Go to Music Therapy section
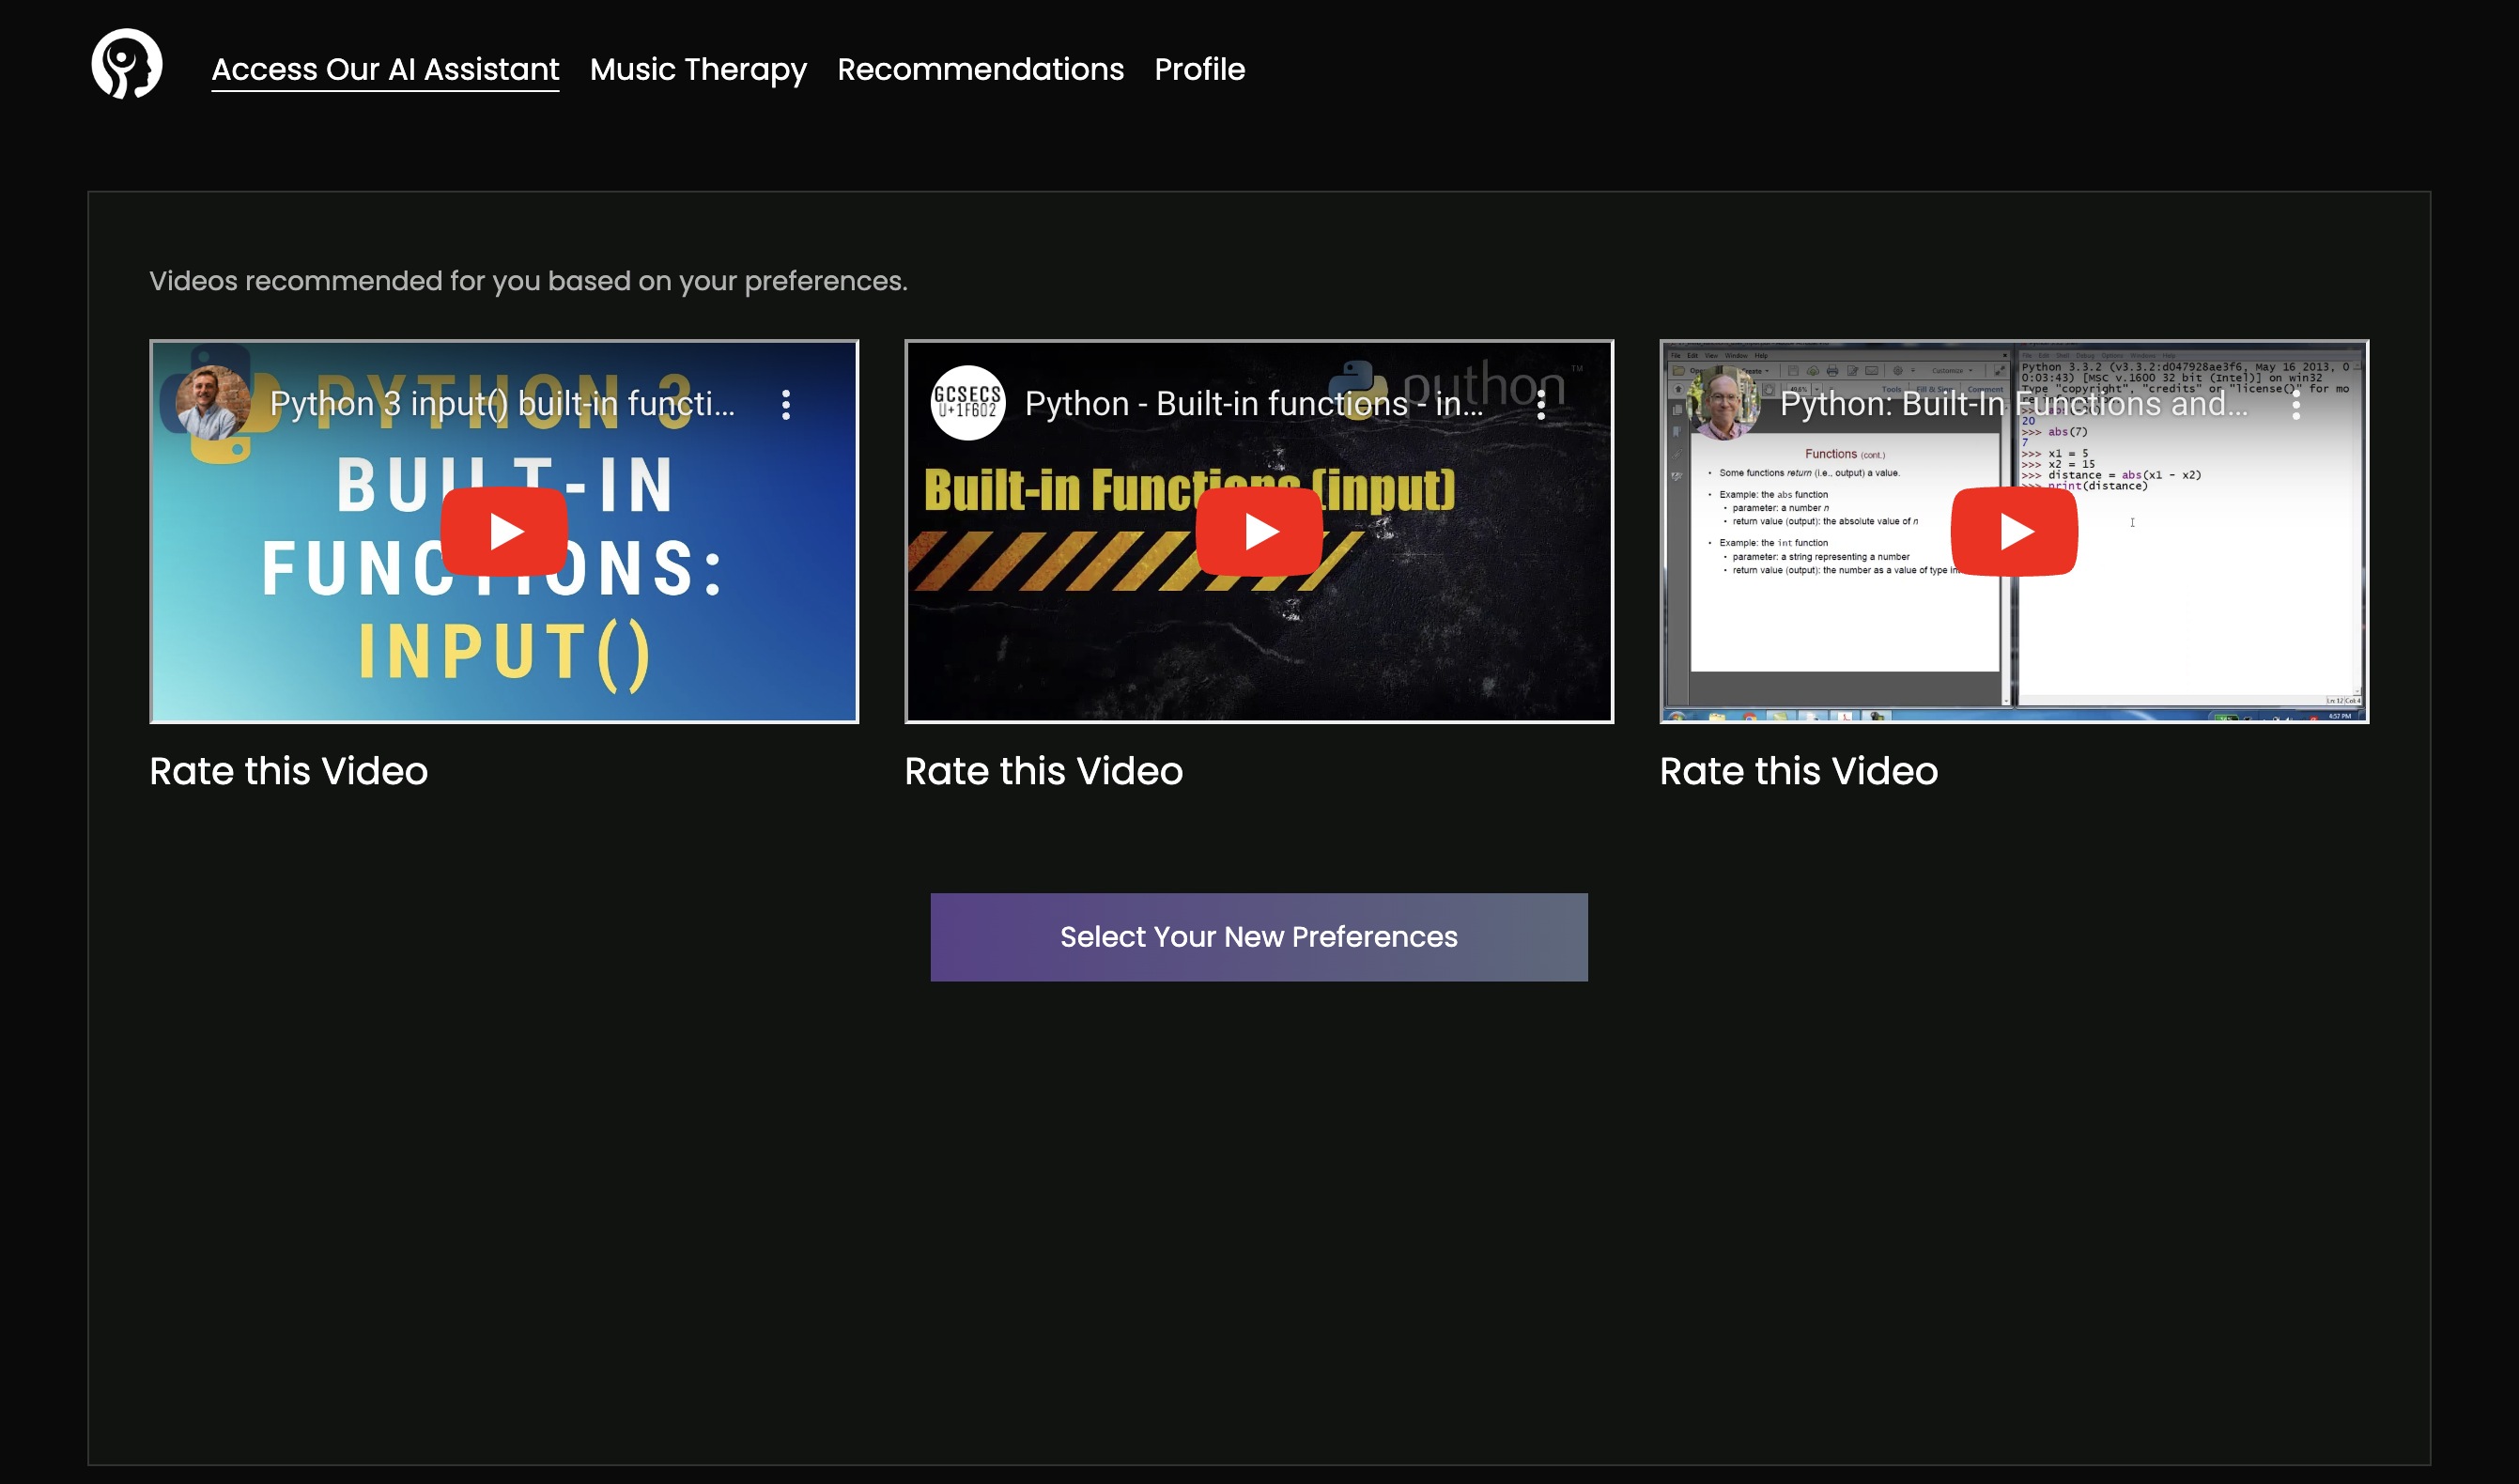Screen dimensions: 2519x1484 (698, 69)
